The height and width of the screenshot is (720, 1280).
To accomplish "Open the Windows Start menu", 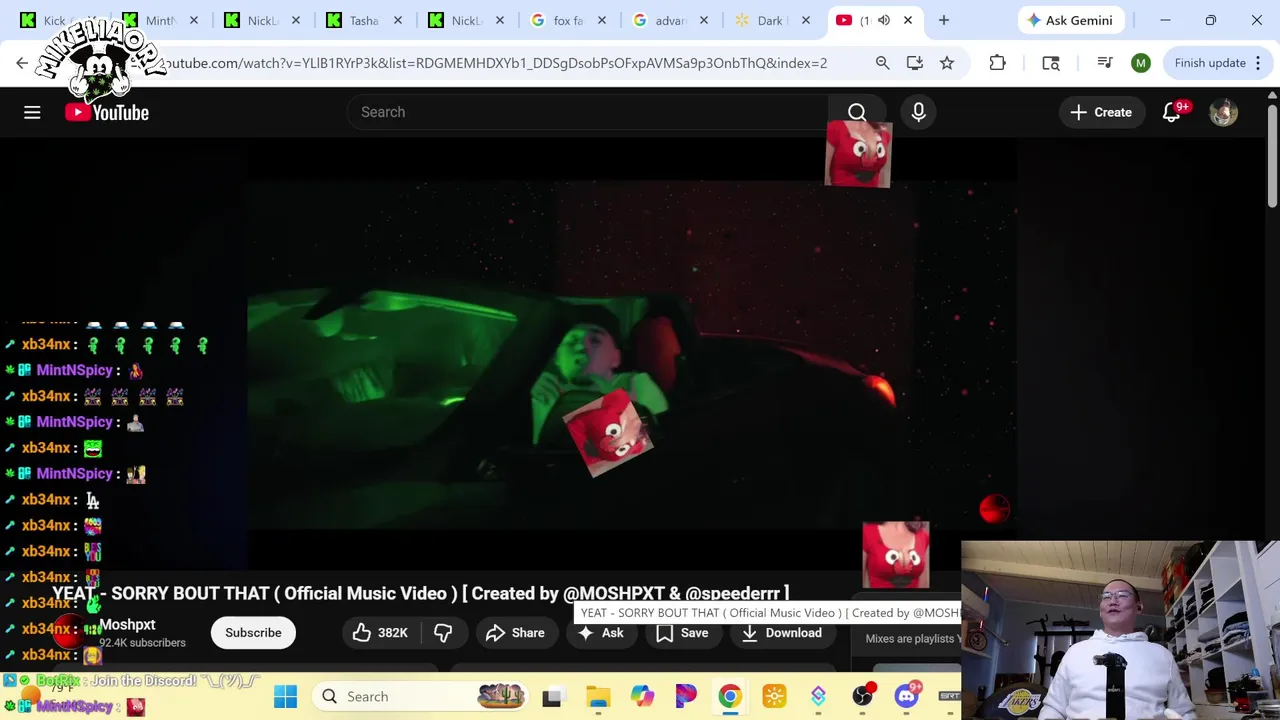I will (x=285, y=696).
